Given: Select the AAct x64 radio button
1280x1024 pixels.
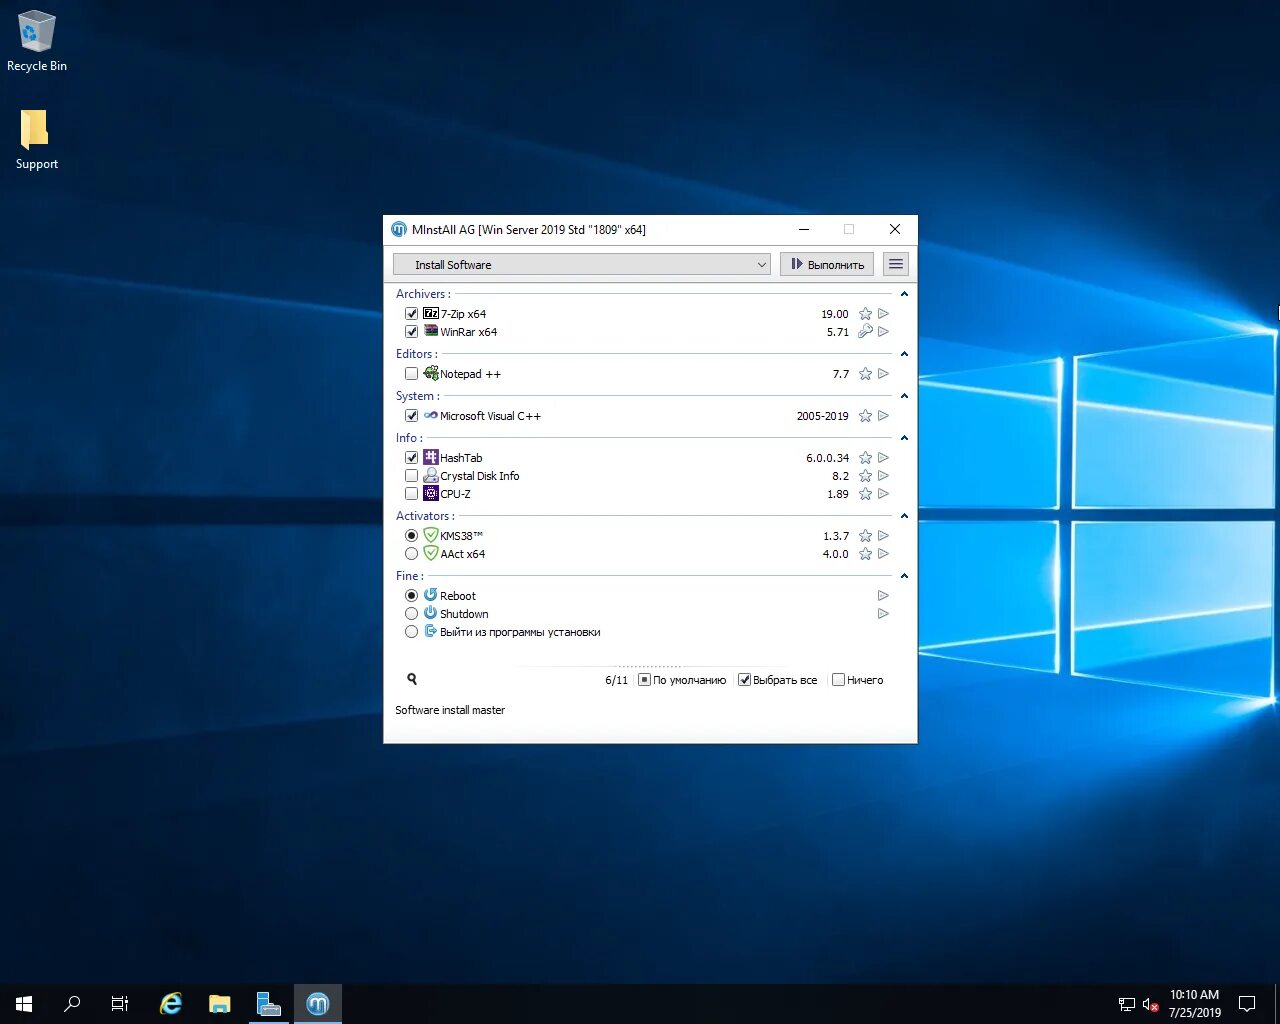Looking at the screenshot, I should coord(411,554).
